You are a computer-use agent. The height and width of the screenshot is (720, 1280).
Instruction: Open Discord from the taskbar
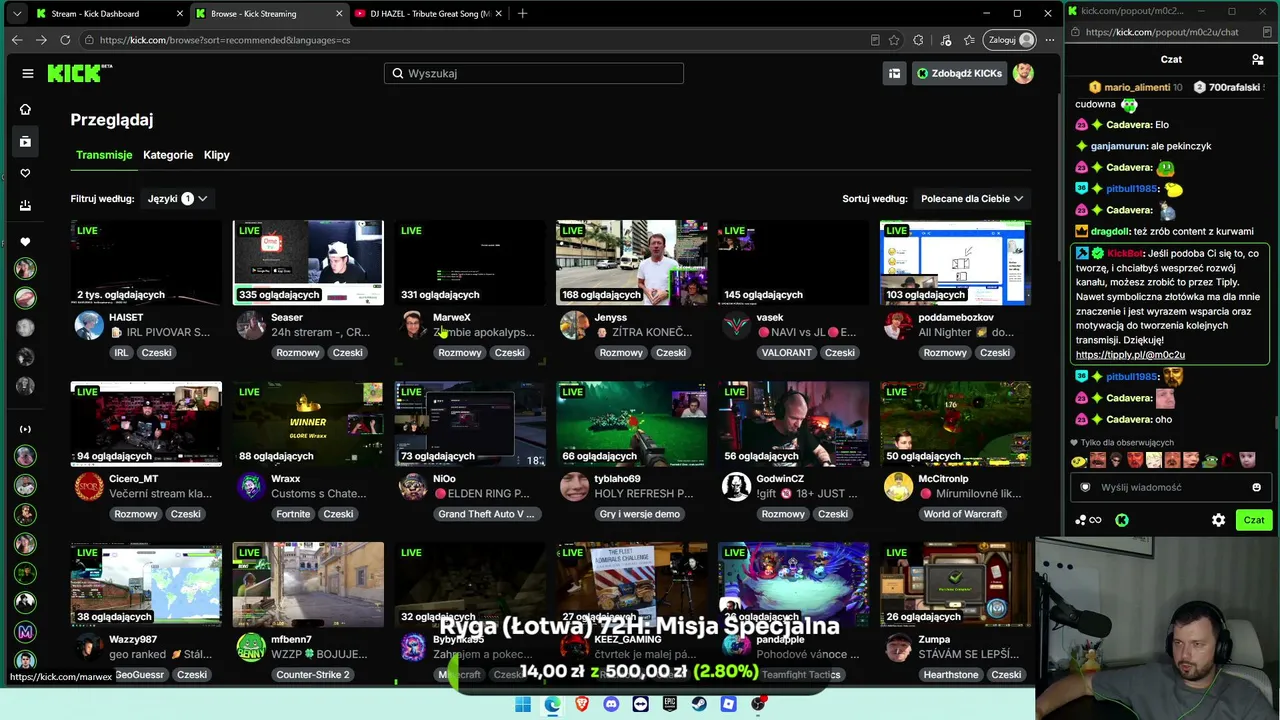click(611, 704)
